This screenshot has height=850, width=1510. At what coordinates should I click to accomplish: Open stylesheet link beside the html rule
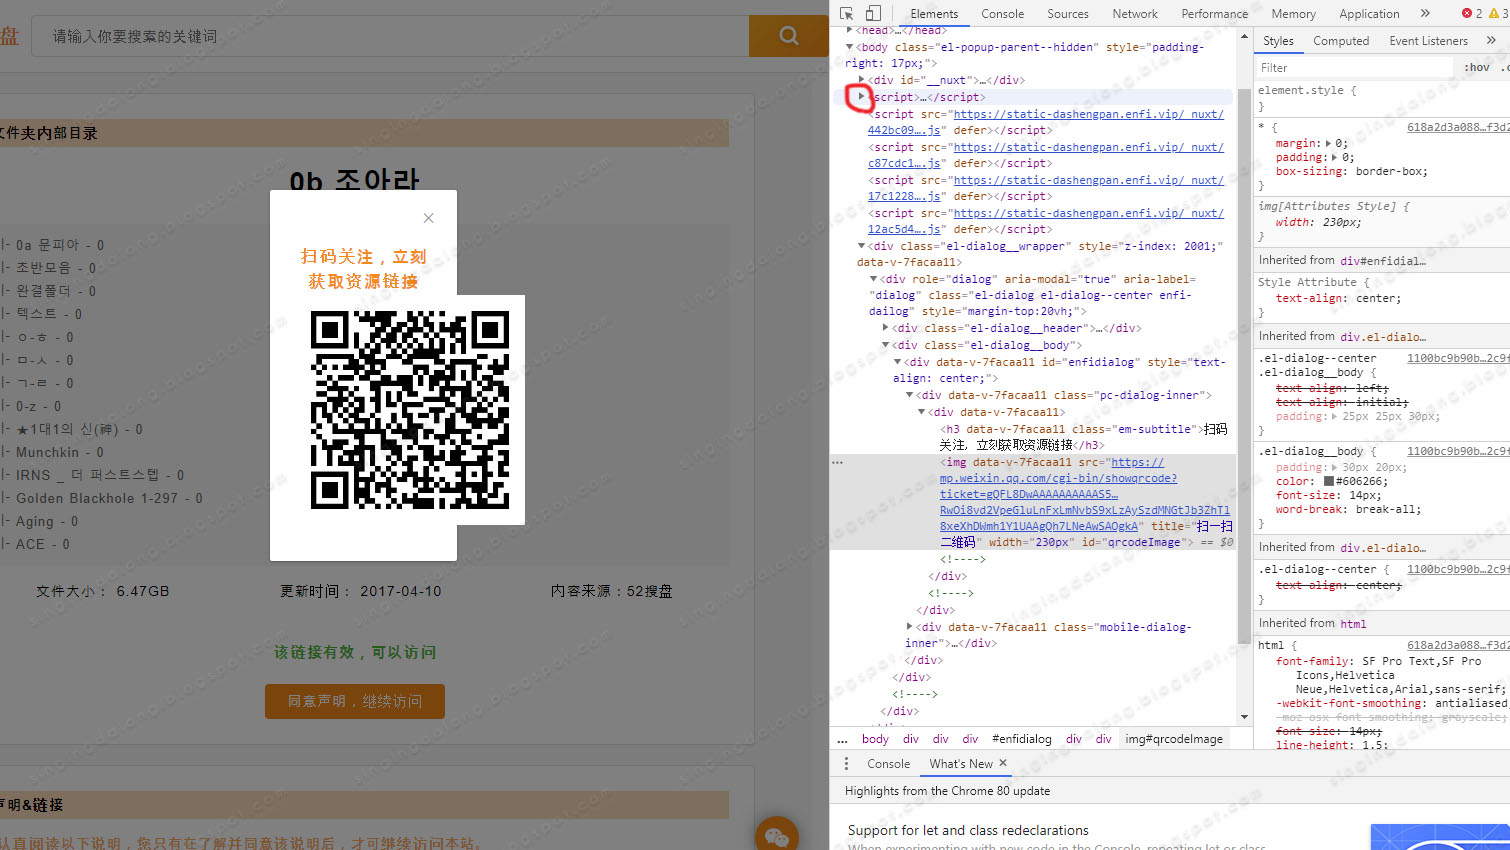point(1458,645)
